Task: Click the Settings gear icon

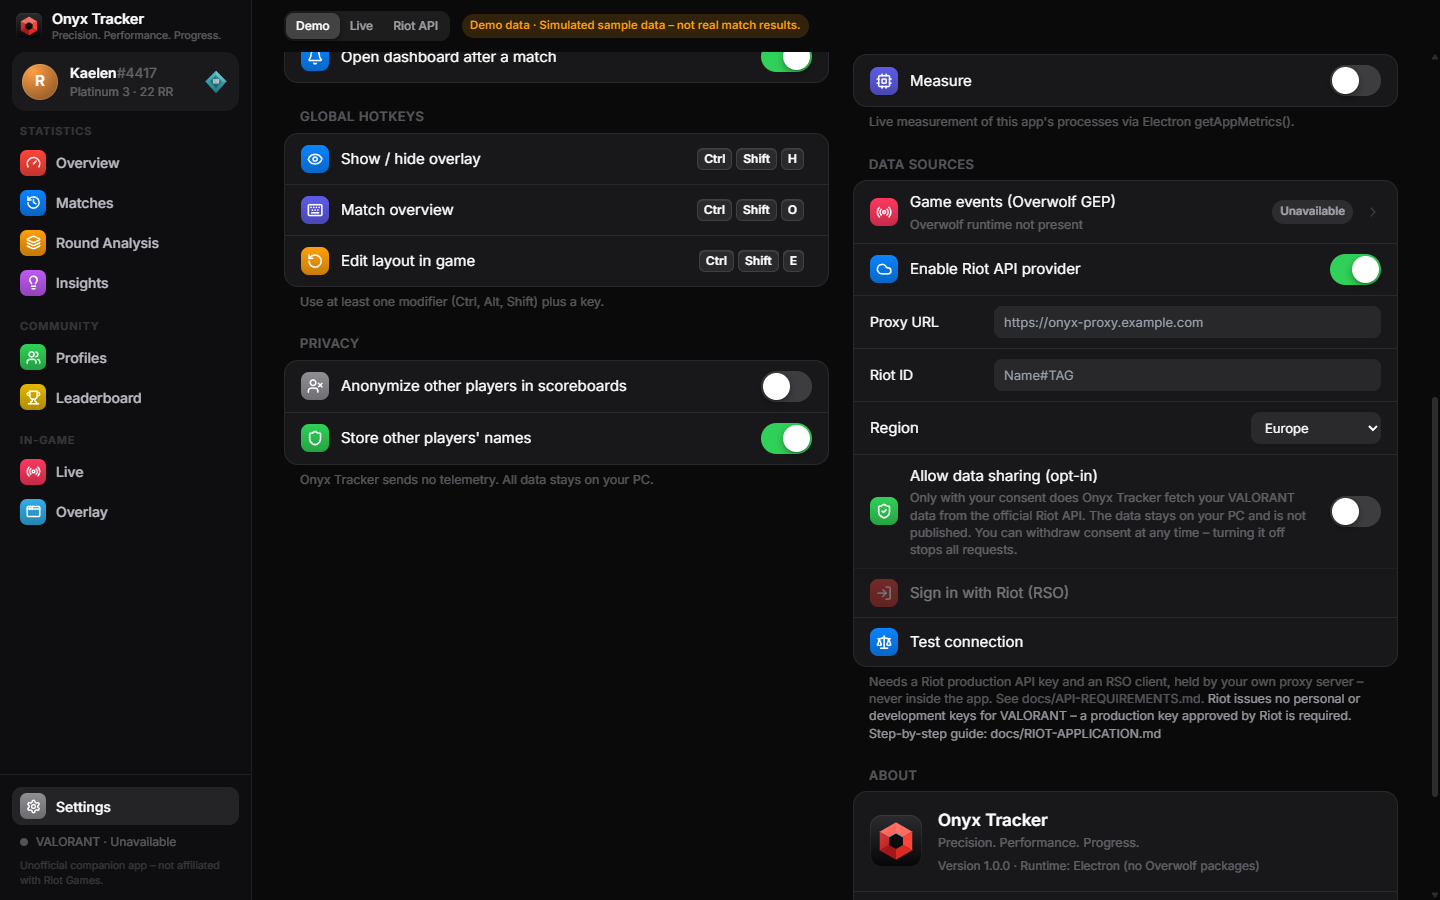Action: point(33,807)
